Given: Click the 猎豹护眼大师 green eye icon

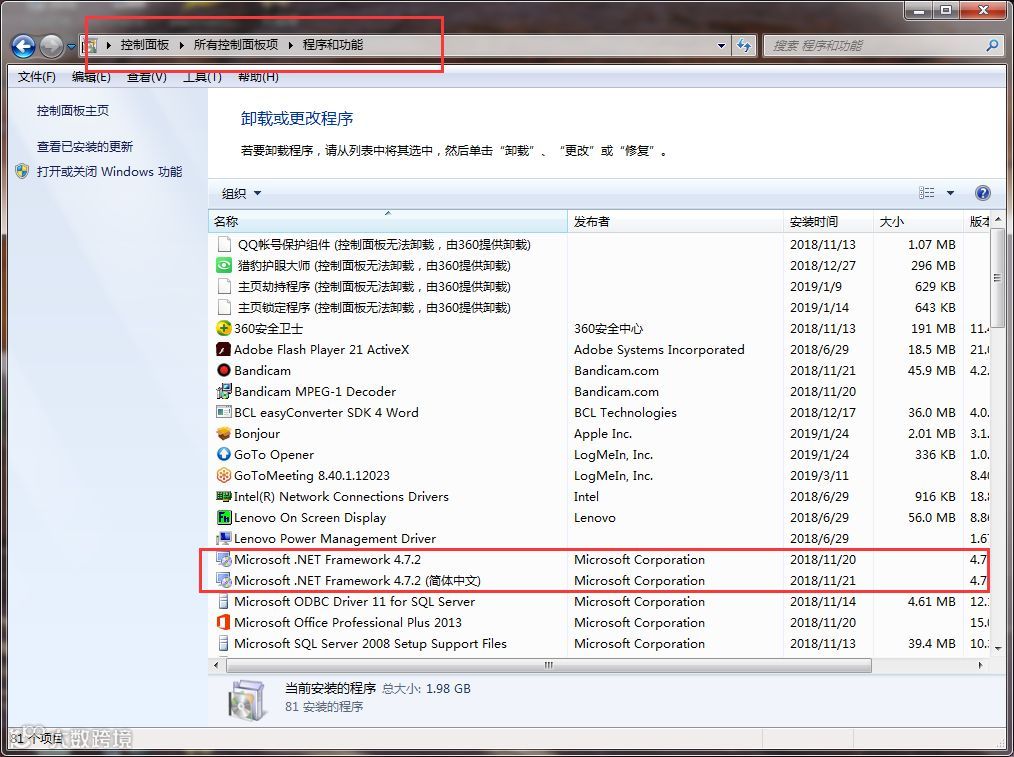Looking at the screenshot, I should [x=224, y=265].
